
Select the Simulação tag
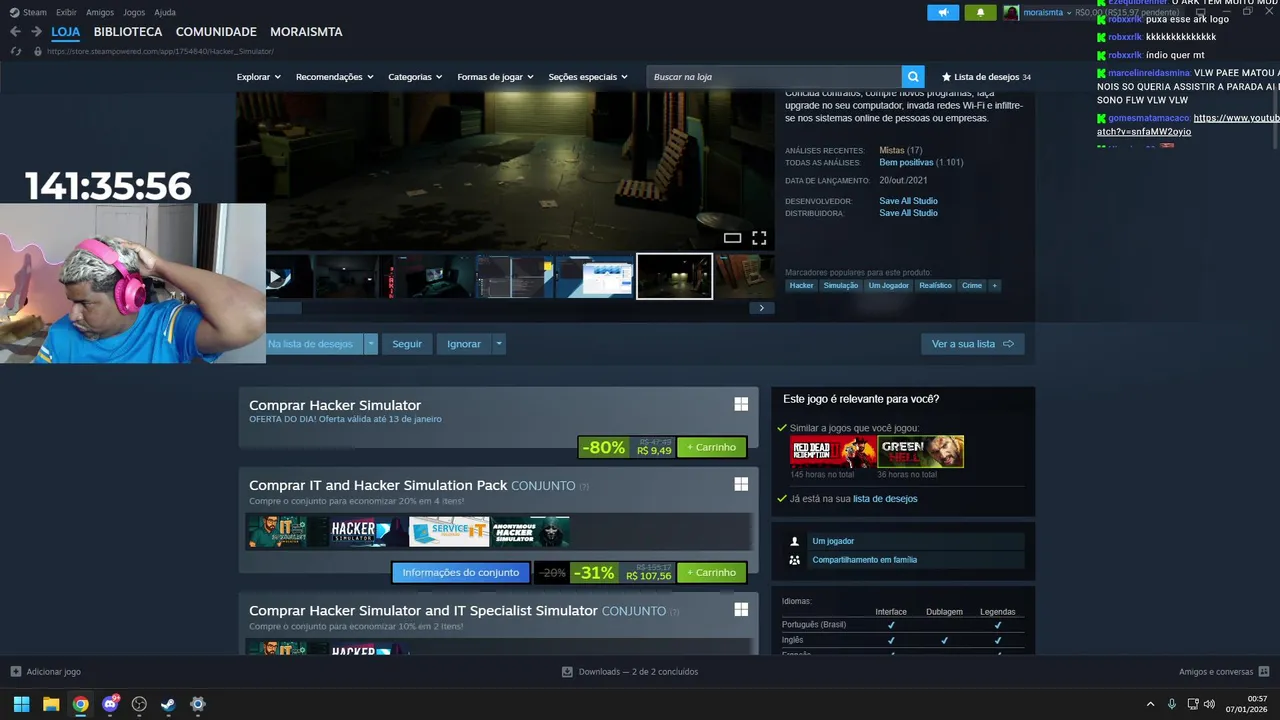pos(841,285)
